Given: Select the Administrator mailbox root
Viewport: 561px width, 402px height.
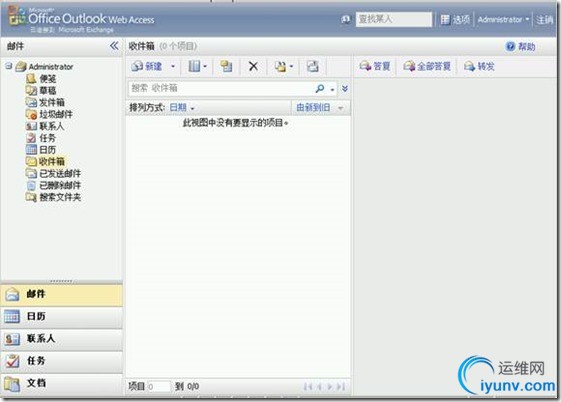Looking at the screenshot, I should pyautogui.click(x=45, y=67).
